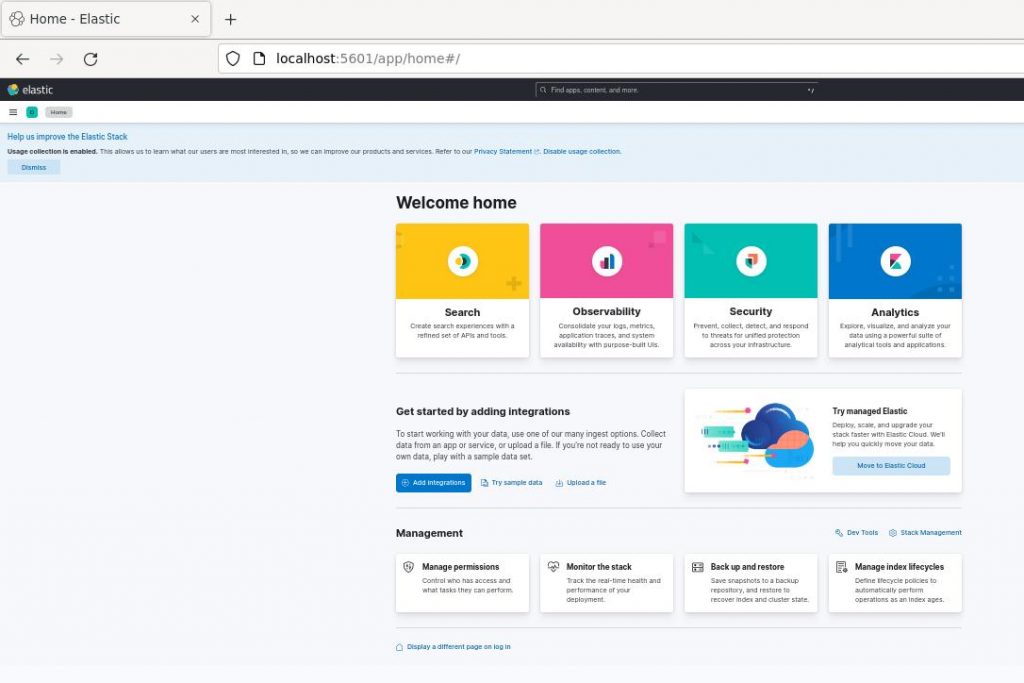Click the Management section heading
Image resolution: width=1024 pixels, height=683 pixels.
(429, 533)
